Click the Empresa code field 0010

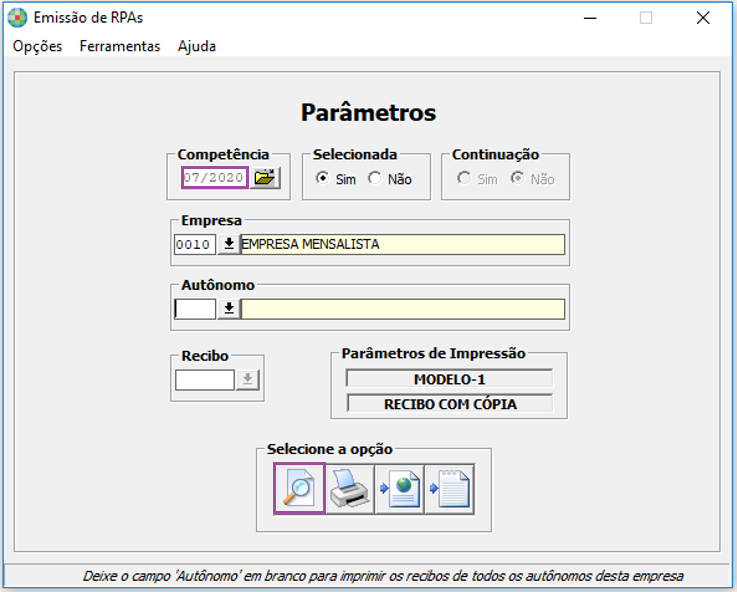pyautogui.click(x=195, y=244)
